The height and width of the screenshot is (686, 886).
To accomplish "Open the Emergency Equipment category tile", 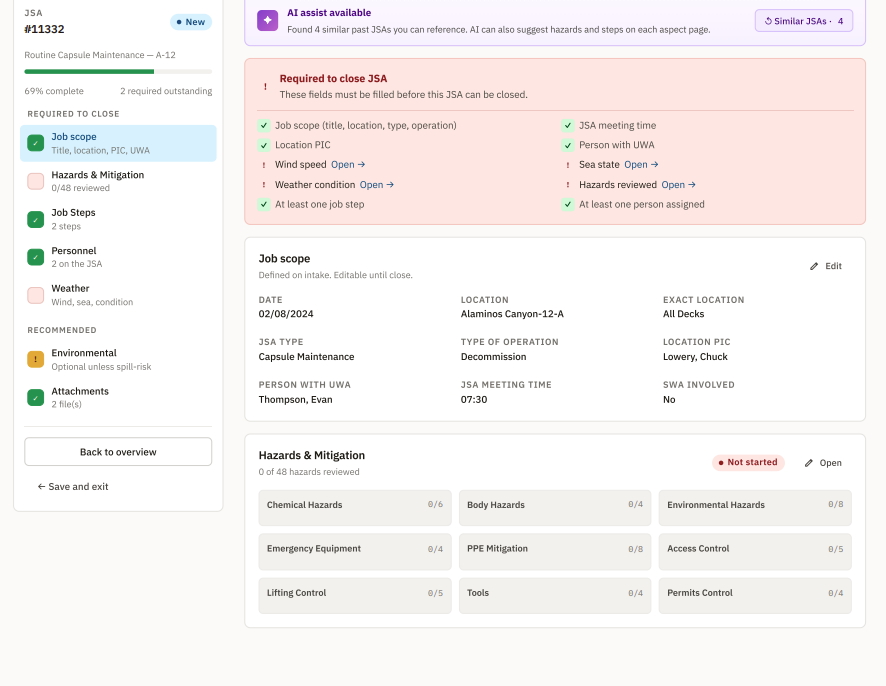I will [x=355, y=552].
